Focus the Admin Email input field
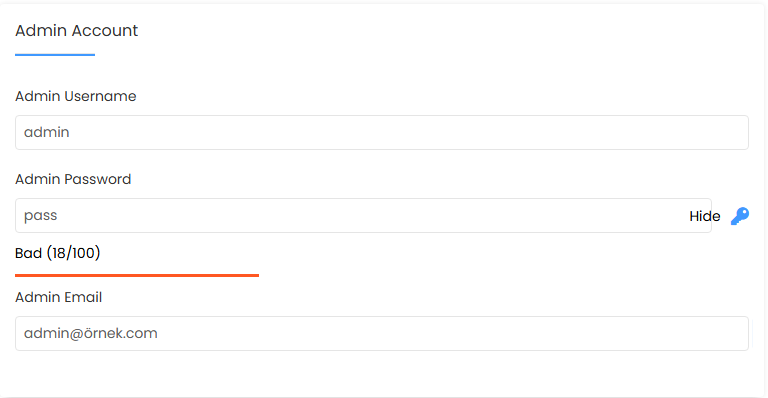 (x=382, y=333)
